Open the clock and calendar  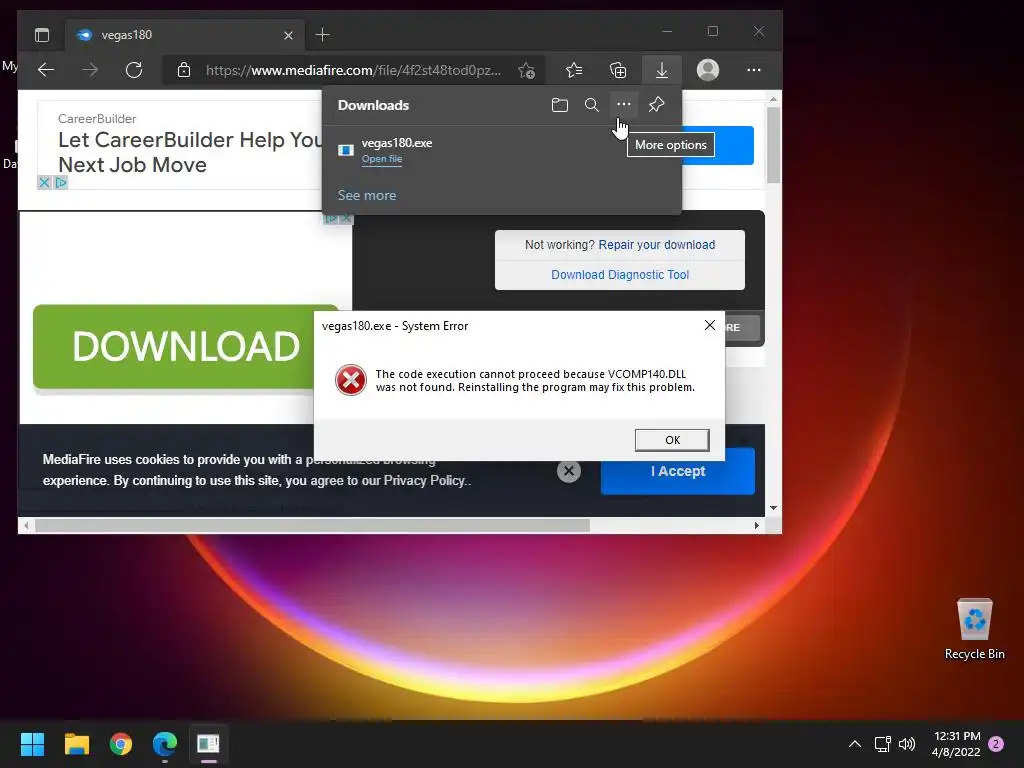coord(956,744)
